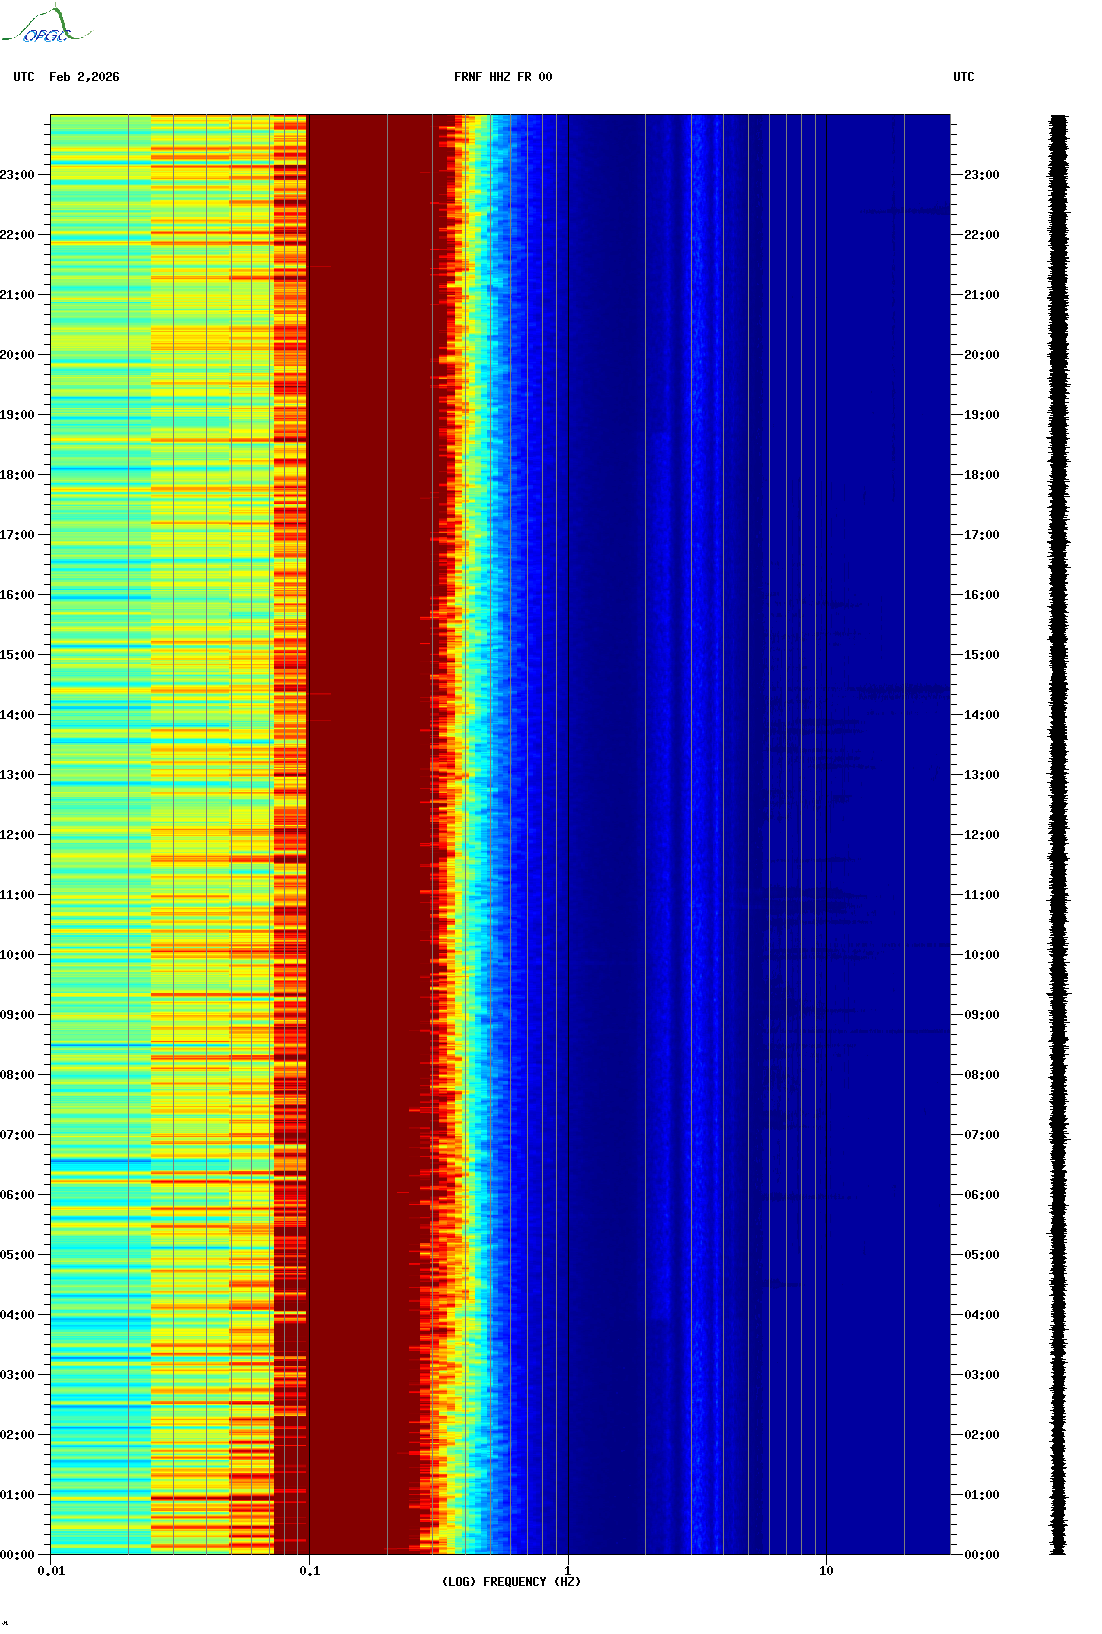The height and width of the screenshot is (1634, 1102).
Task: Click the FRNF HHZ FR 00 station title
Action: click(x=502, y=77)
